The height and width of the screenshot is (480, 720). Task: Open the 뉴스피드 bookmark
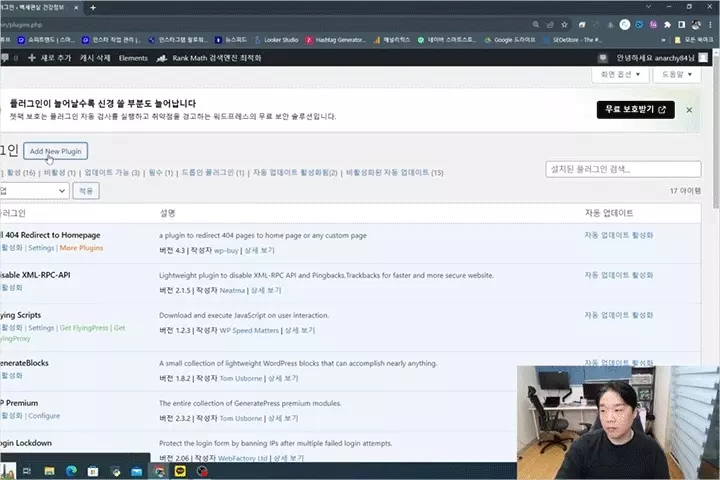coord(231,40)
